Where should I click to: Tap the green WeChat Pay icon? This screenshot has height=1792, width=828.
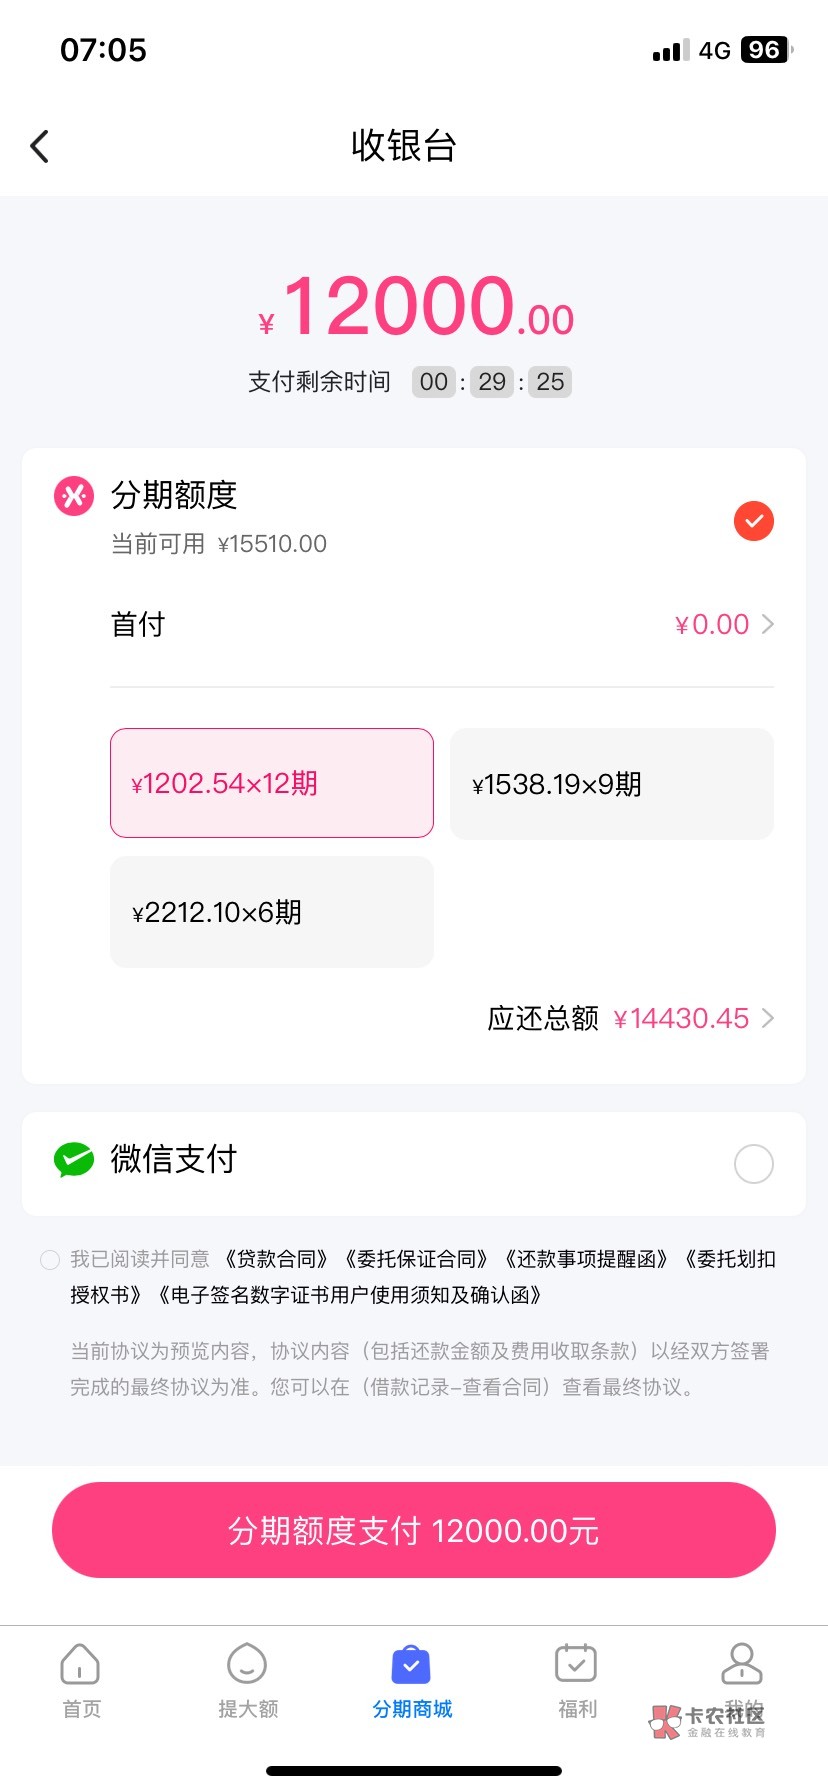tap(74, 1159)
